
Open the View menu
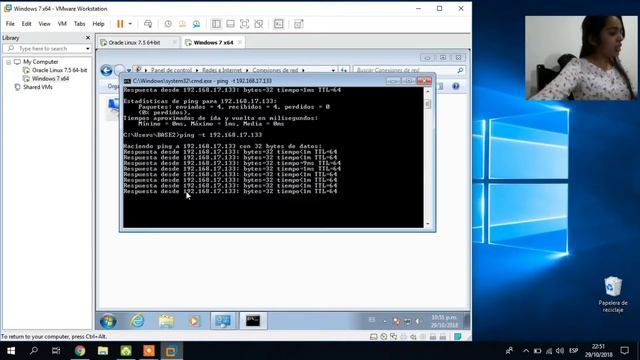point(44,24)
